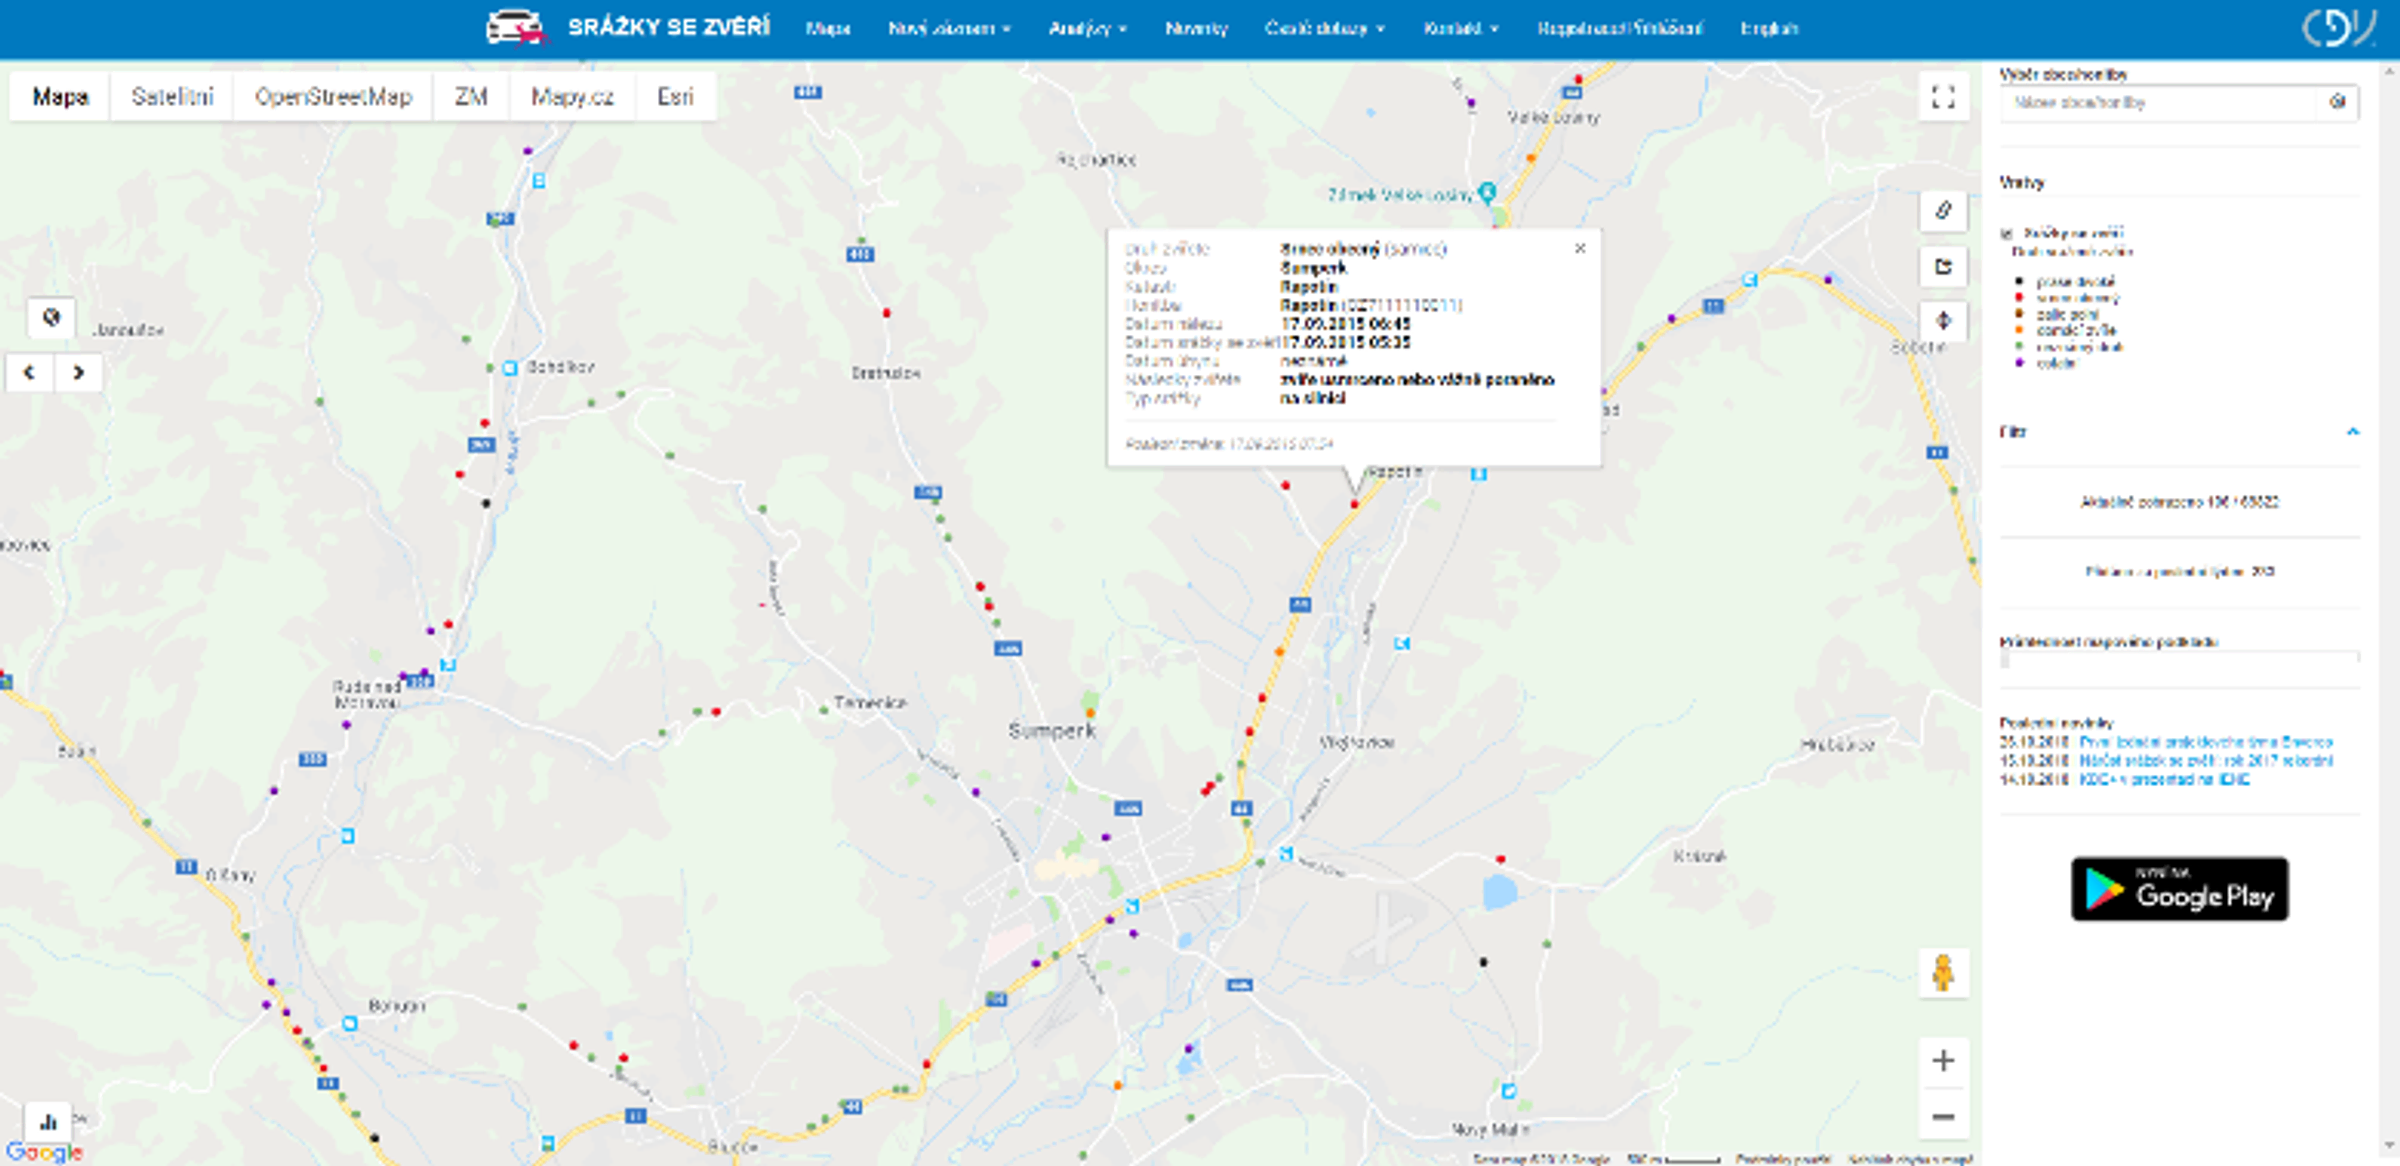Open the 'Analýzy' dropdown menu

click(1087, 29)
